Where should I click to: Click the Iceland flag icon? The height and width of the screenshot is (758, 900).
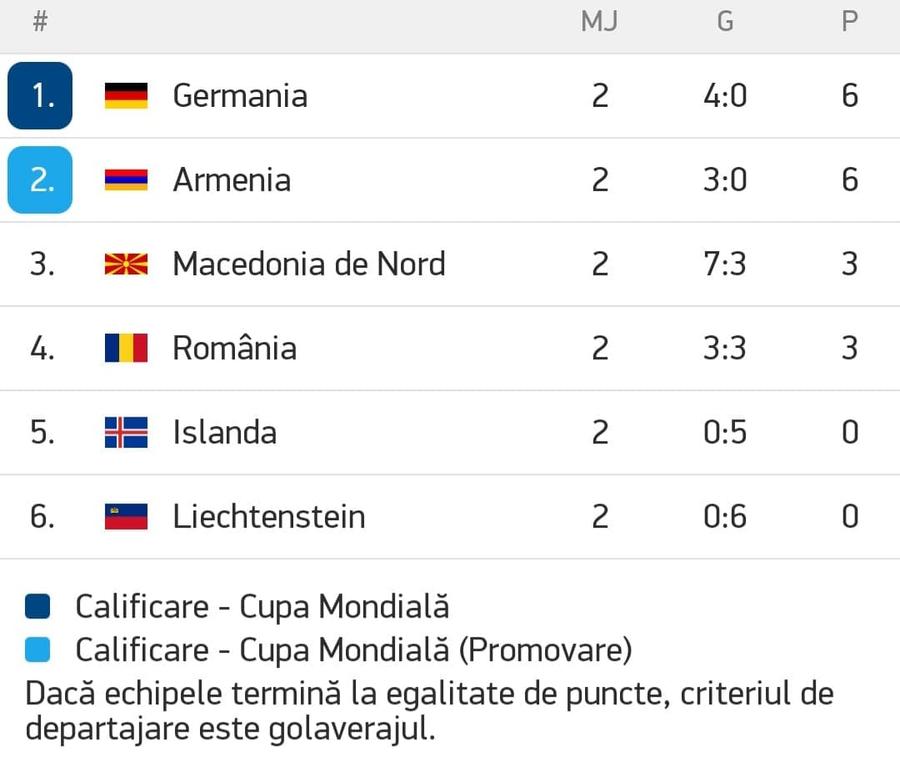click(126, 432)
